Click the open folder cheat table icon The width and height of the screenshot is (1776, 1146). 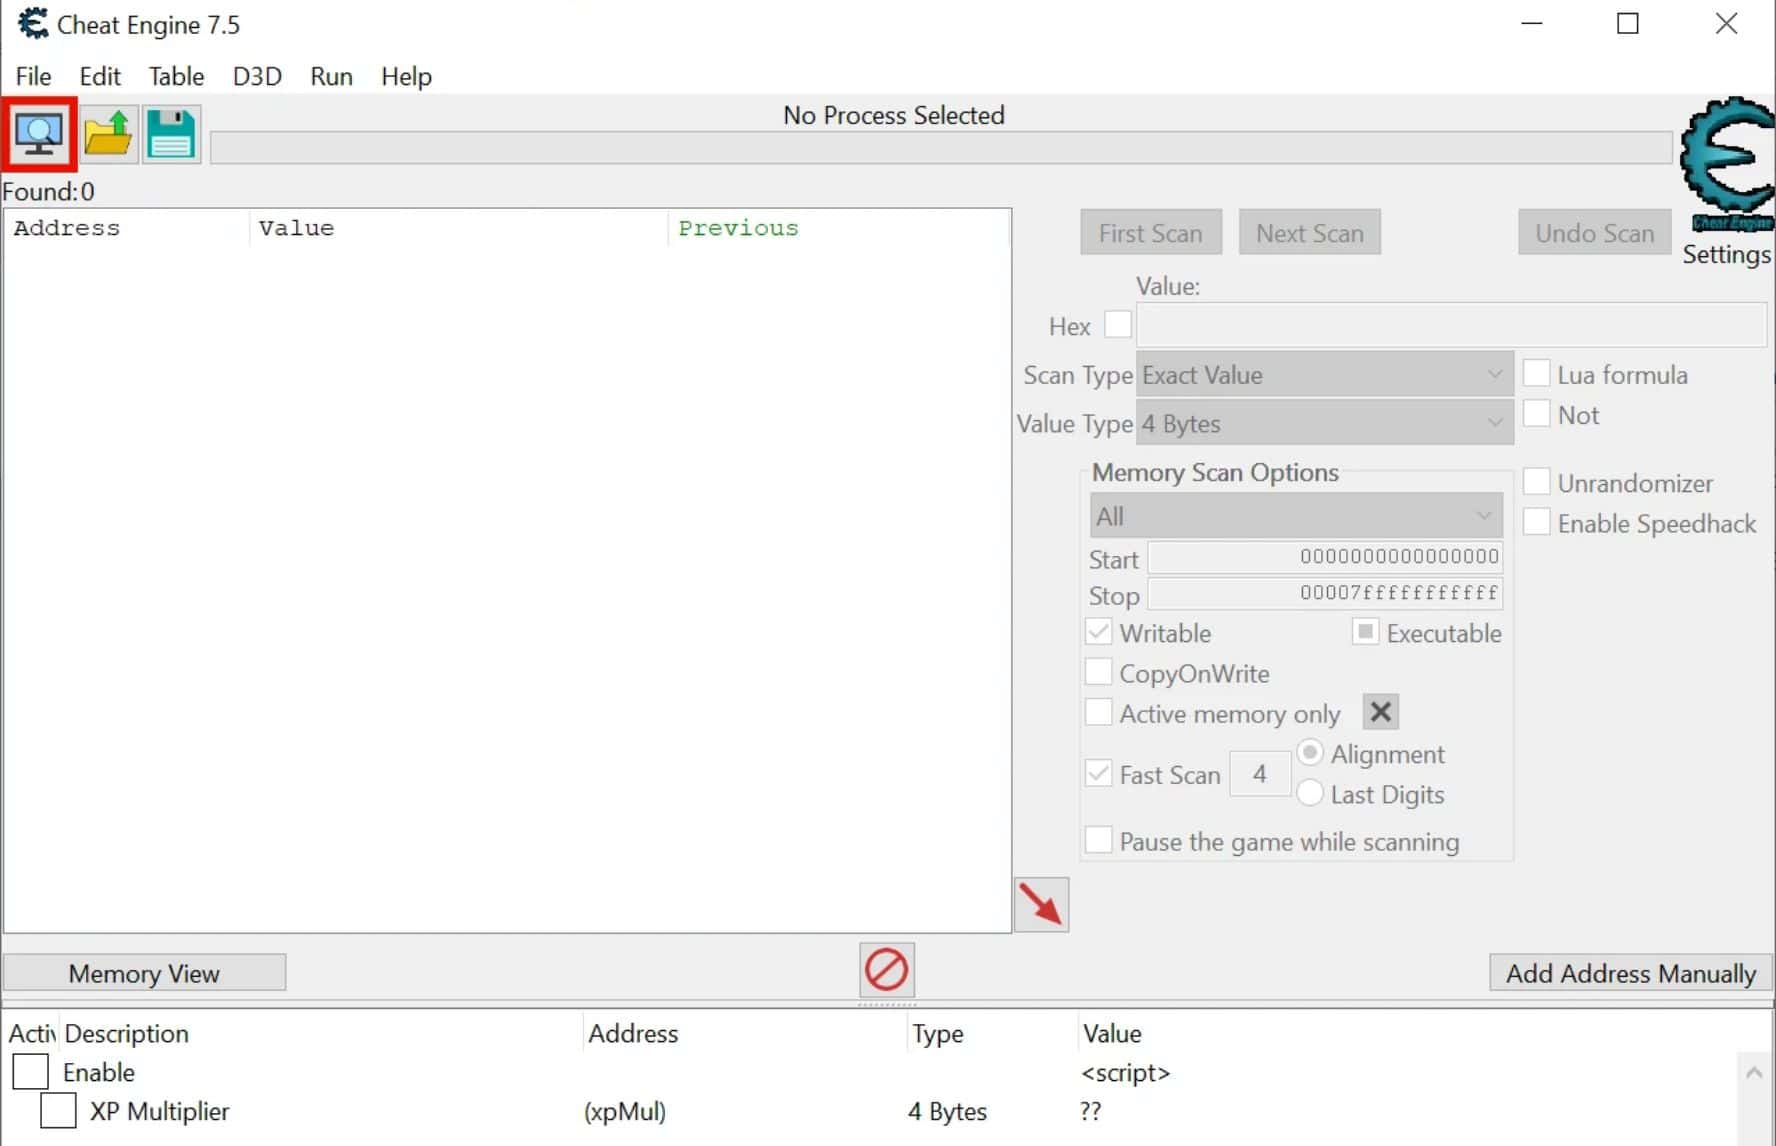(108, 133)
